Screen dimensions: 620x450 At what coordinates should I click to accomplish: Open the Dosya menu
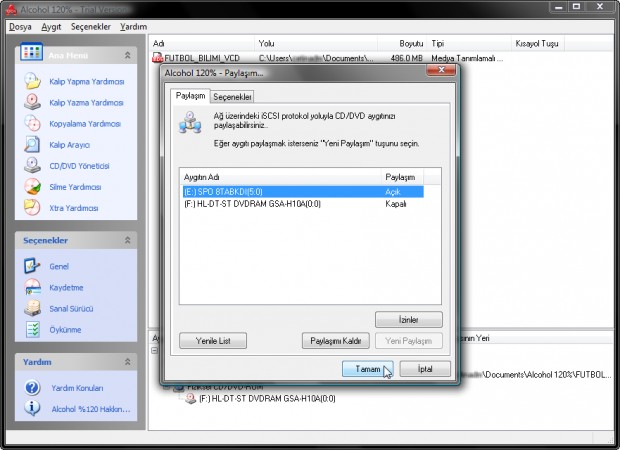(20, 26)
